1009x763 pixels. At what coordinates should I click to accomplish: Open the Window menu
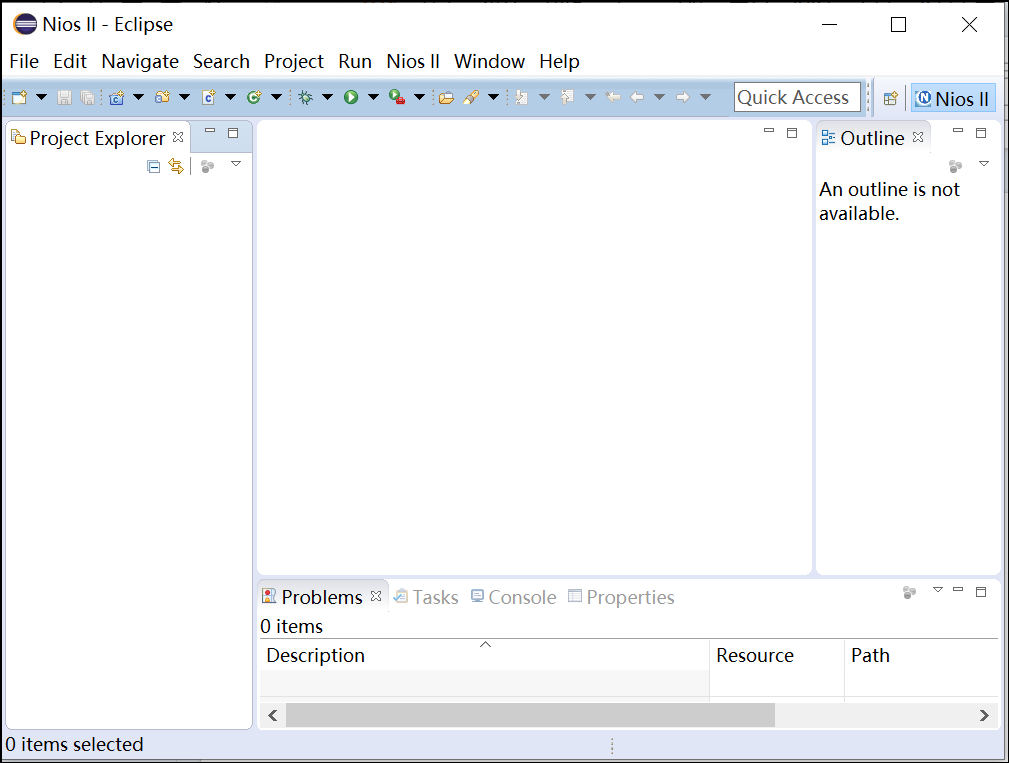tap(489, 61)
